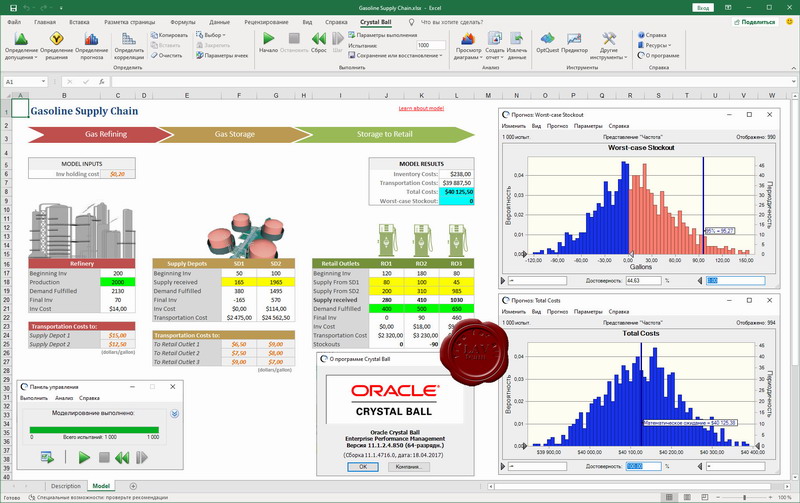Click the zoom slider in the status bar
Screen dimensions: 800x503
pyautogui.click(x=744, y=497)
